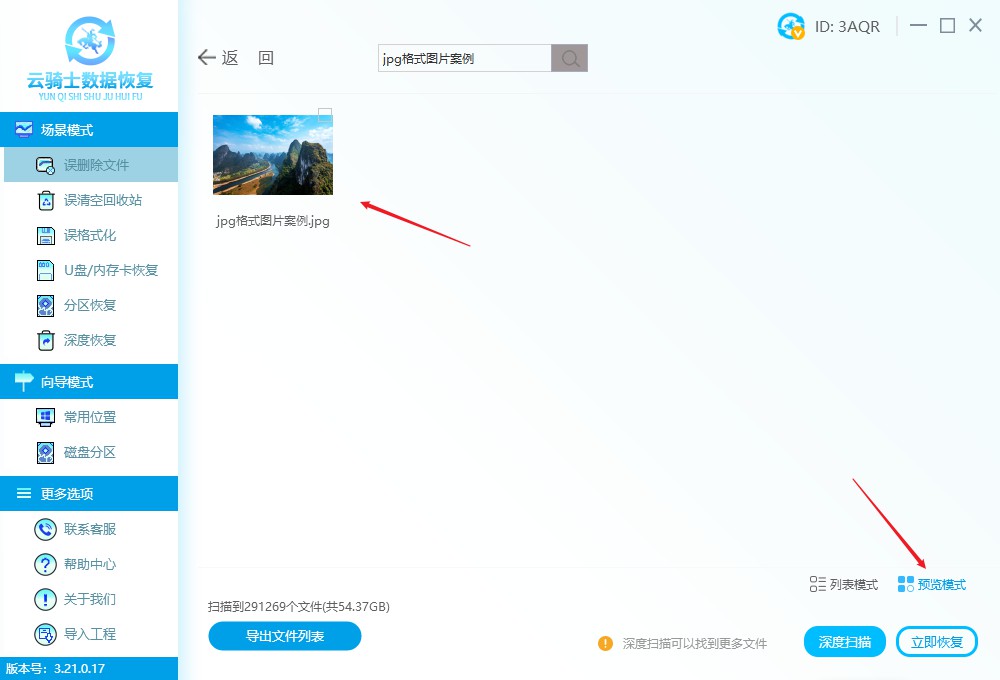Image resolution: width=1000 pixels, height=680 pixels.
Task: Click the 导出文件列表 button
Action: tap(284, 636)
